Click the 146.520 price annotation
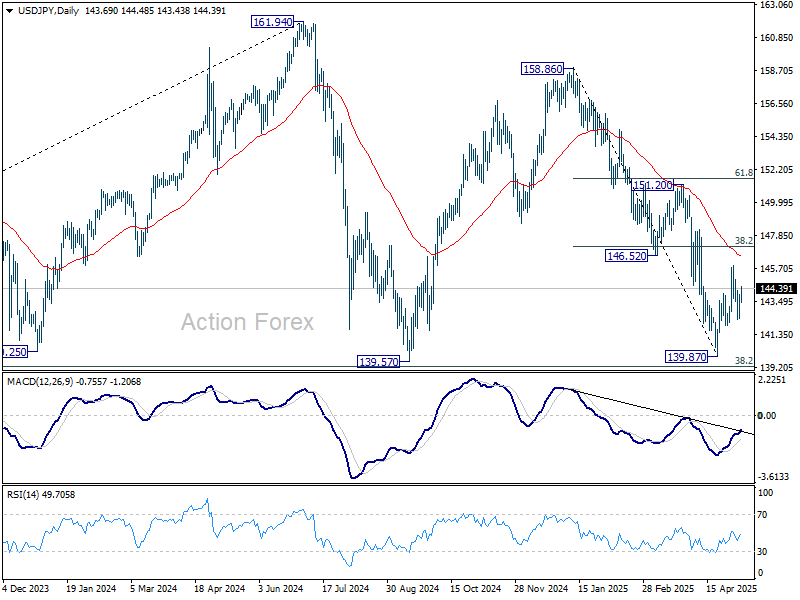This screenshot has width=800, height=600. tap(627, 256)
